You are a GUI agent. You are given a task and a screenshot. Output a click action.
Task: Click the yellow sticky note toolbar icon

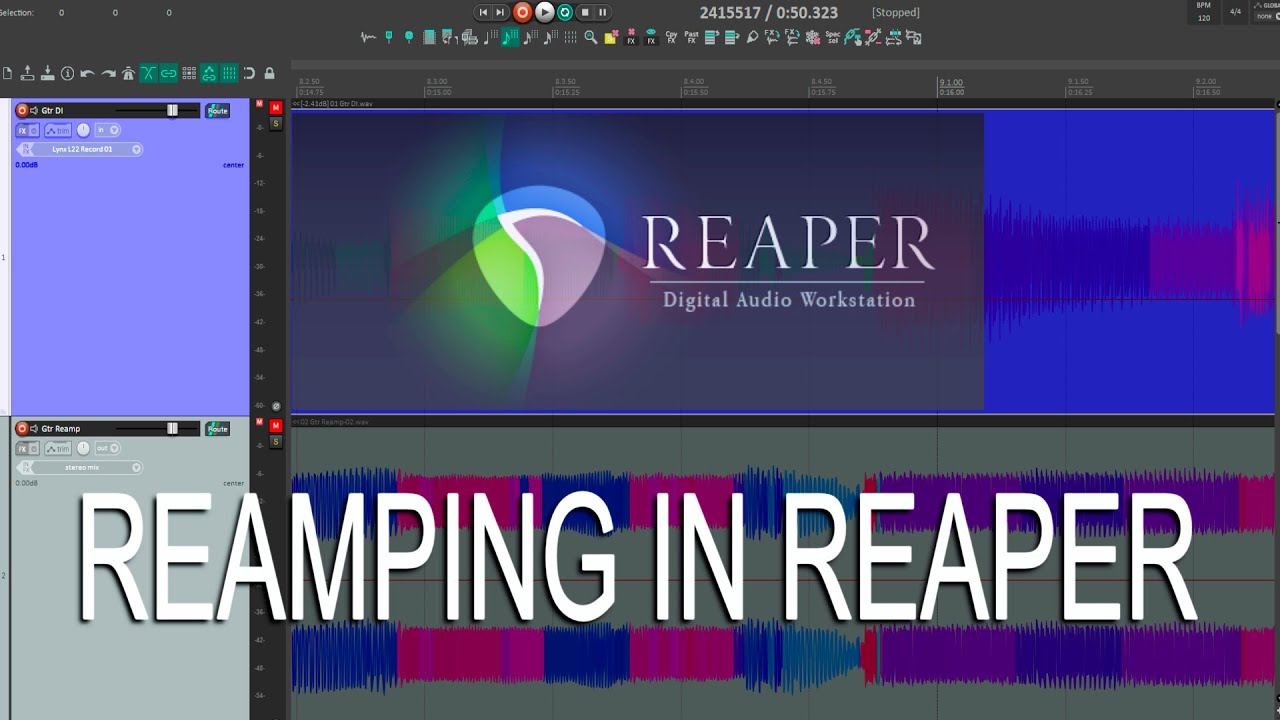coord(611,37)
